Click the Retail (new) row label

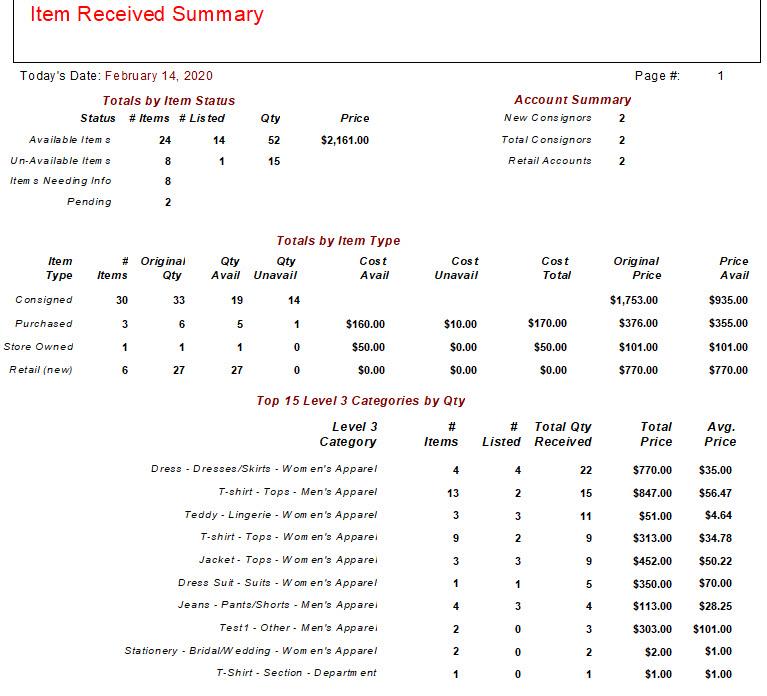(41, 370)
